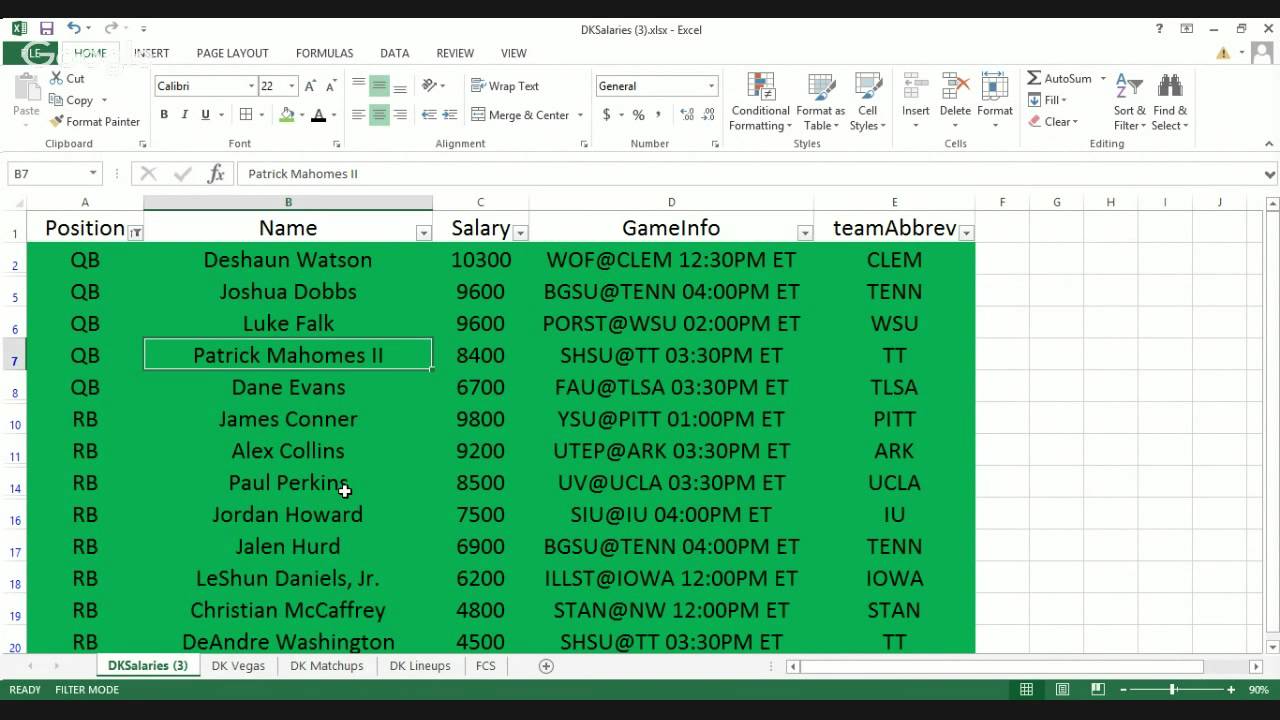
Task: Open the font size 22 dropdown
Action: point(292,86)
